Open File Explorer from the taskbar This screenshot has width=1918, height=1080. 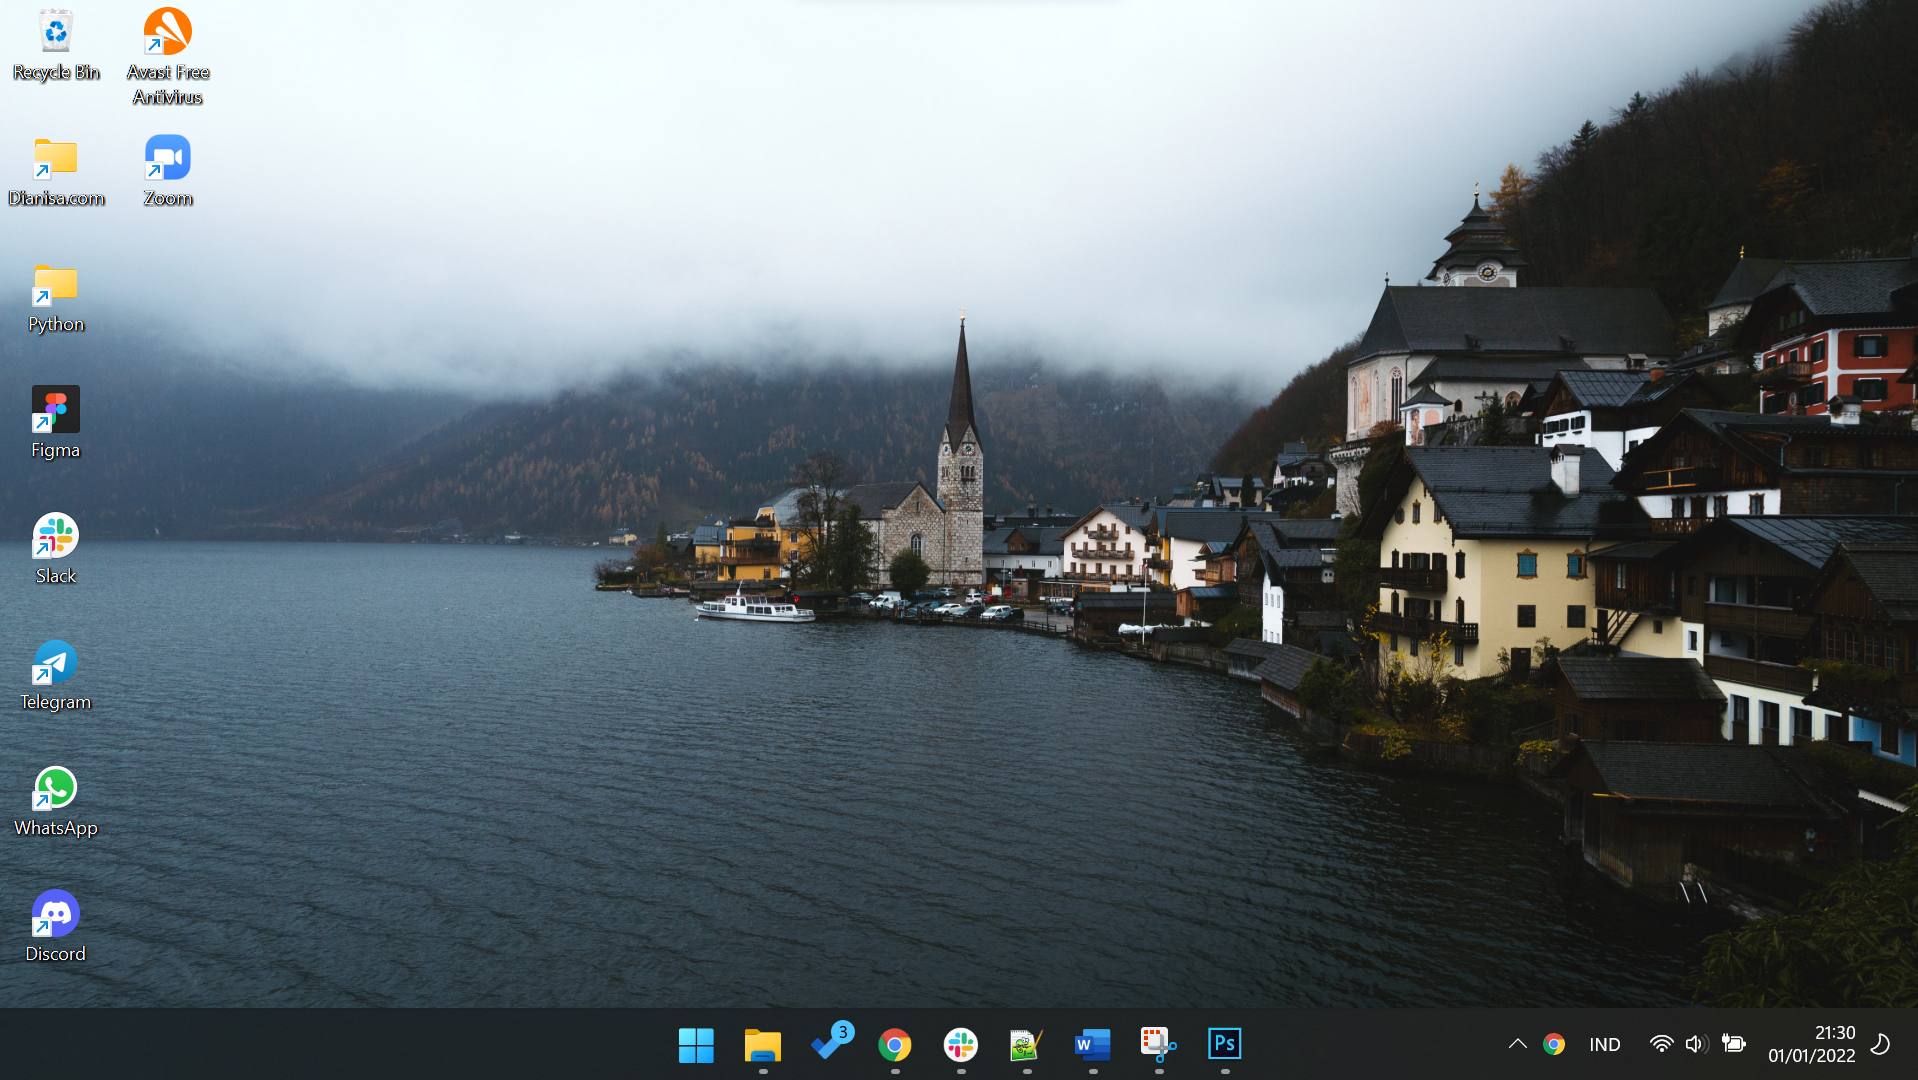(x=762, y=1044)
